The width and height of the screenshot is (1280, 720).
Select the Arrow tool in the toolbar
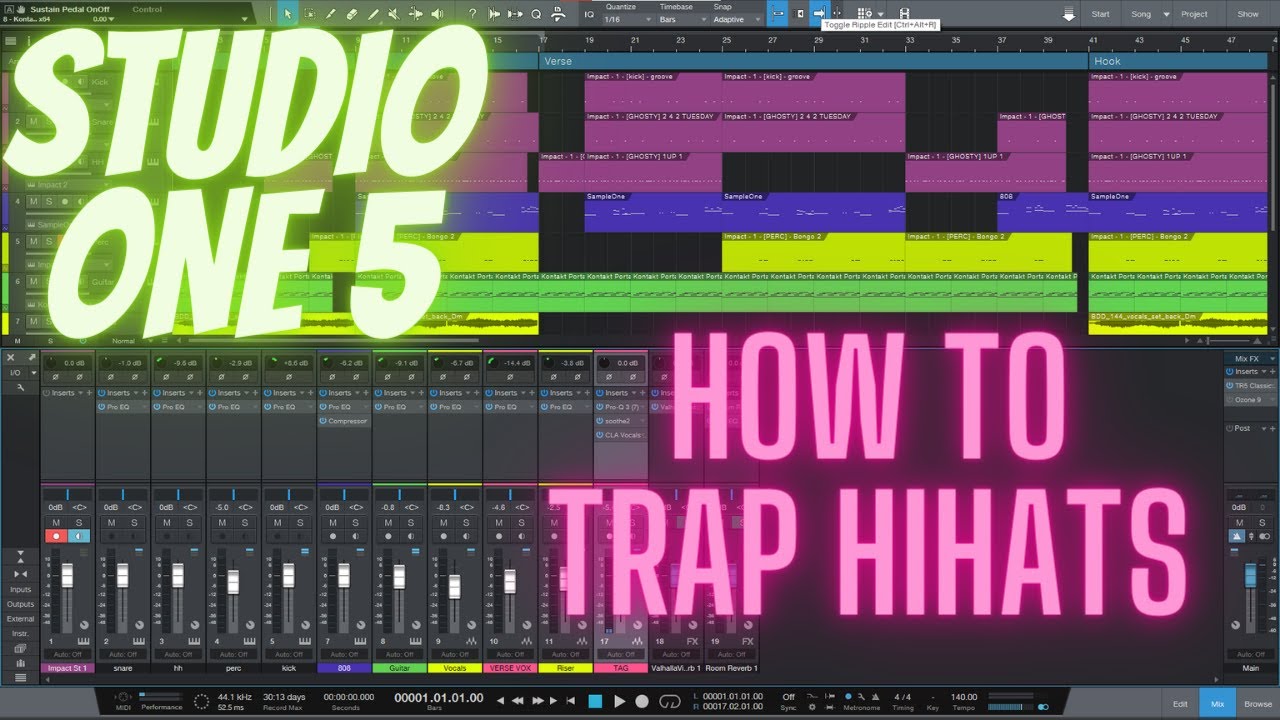point(288,14)
